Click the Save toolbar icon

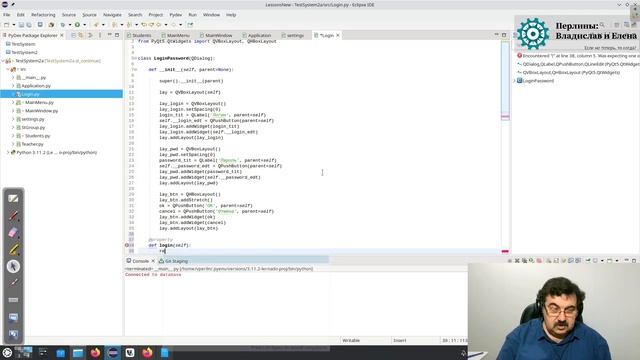coord(21,25)
